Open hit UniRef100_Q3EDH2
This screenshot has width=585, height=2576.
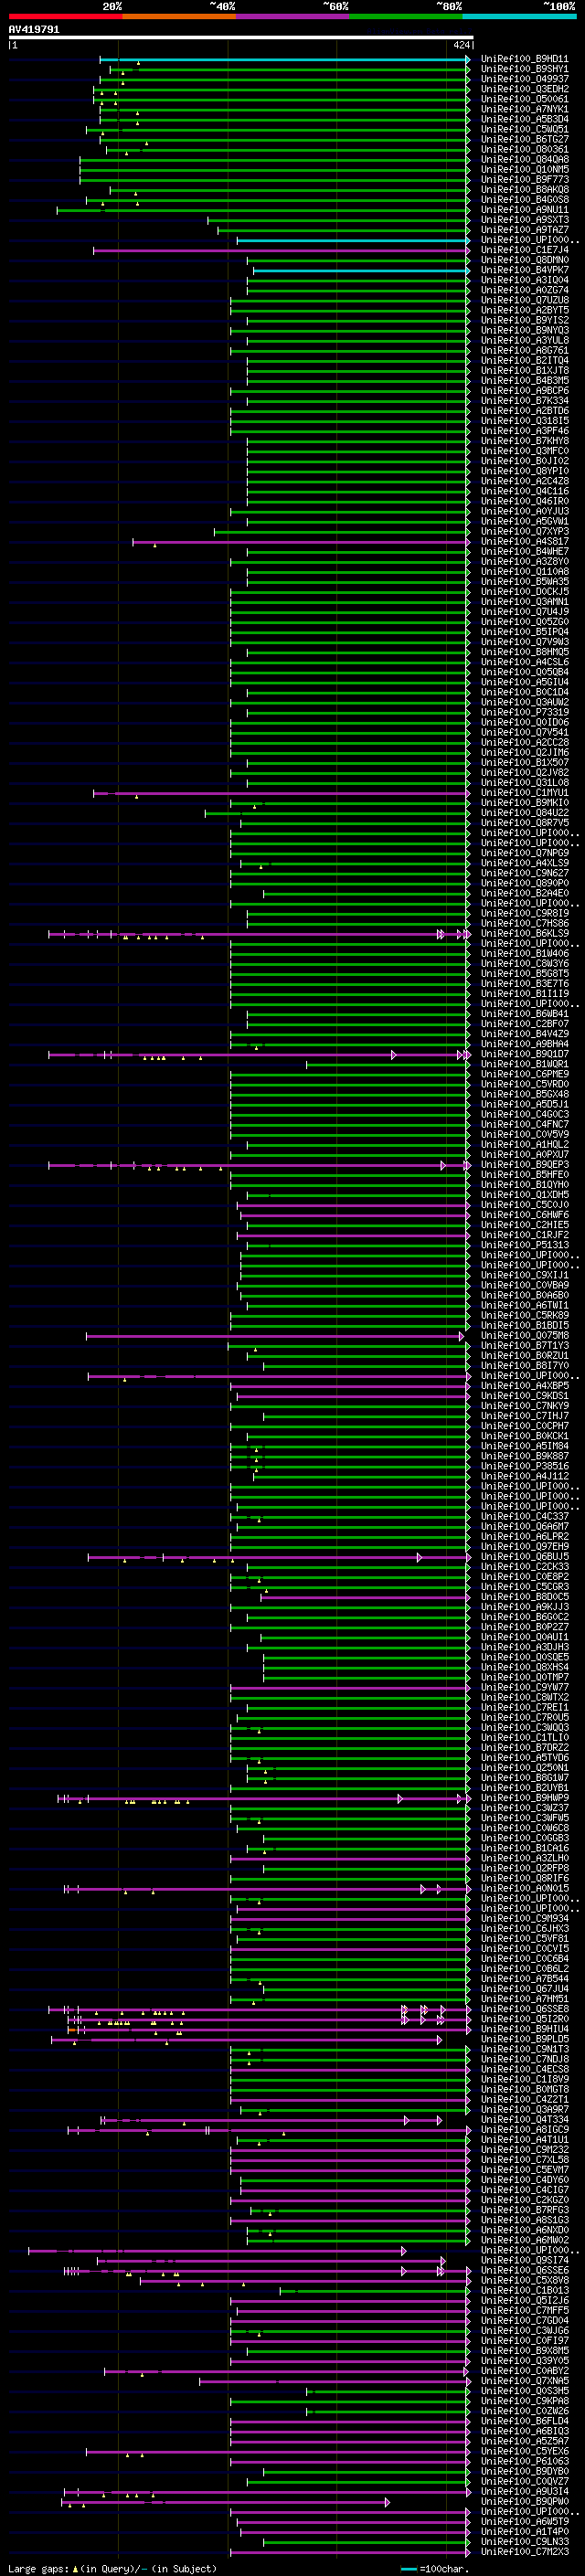click(524, 89)
